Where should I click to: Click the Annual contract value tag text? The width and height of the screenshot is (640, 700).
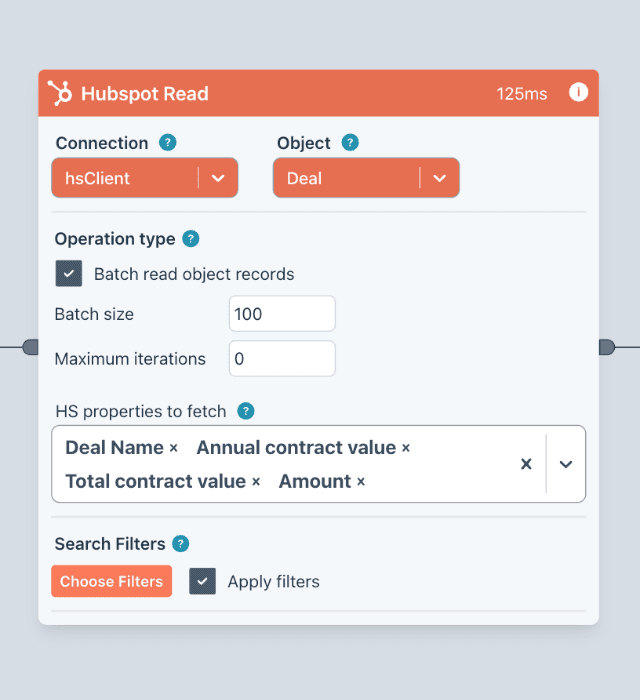tap(296, 448)
